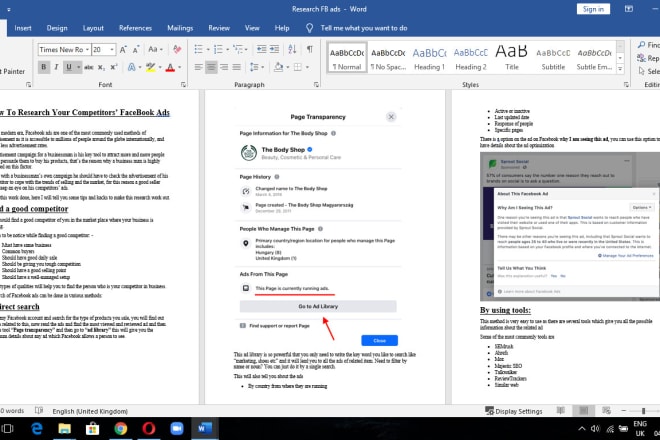Apply No Spacing style
Viewport: 660px width, 440px height.
(x=388, y=58)
